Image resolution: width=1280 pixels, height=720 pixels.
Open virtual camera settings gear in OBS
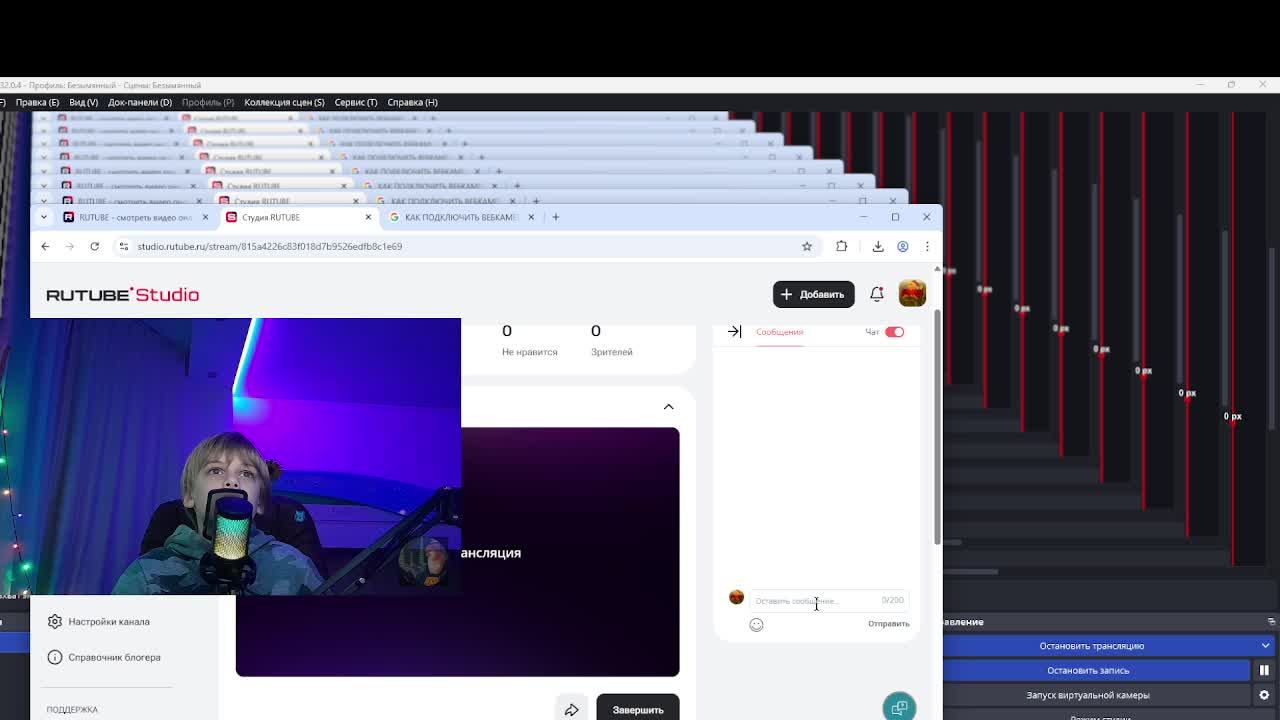1264,695
